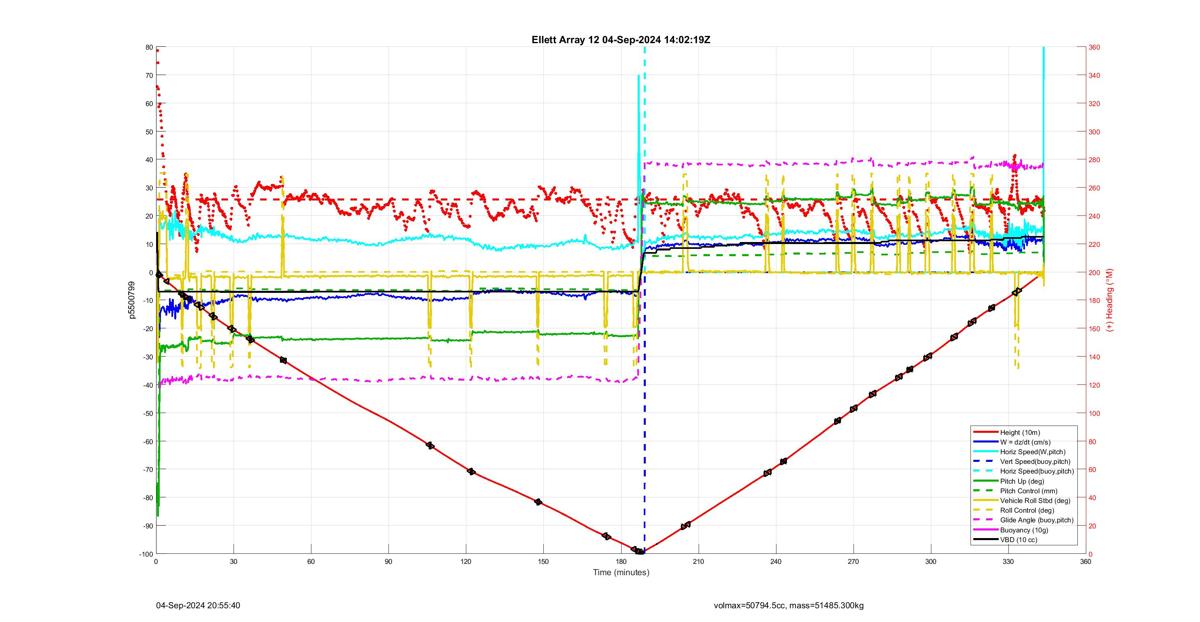Select the 280 tick on the heading axis

pyautogui.click(x=1094, y=160)
